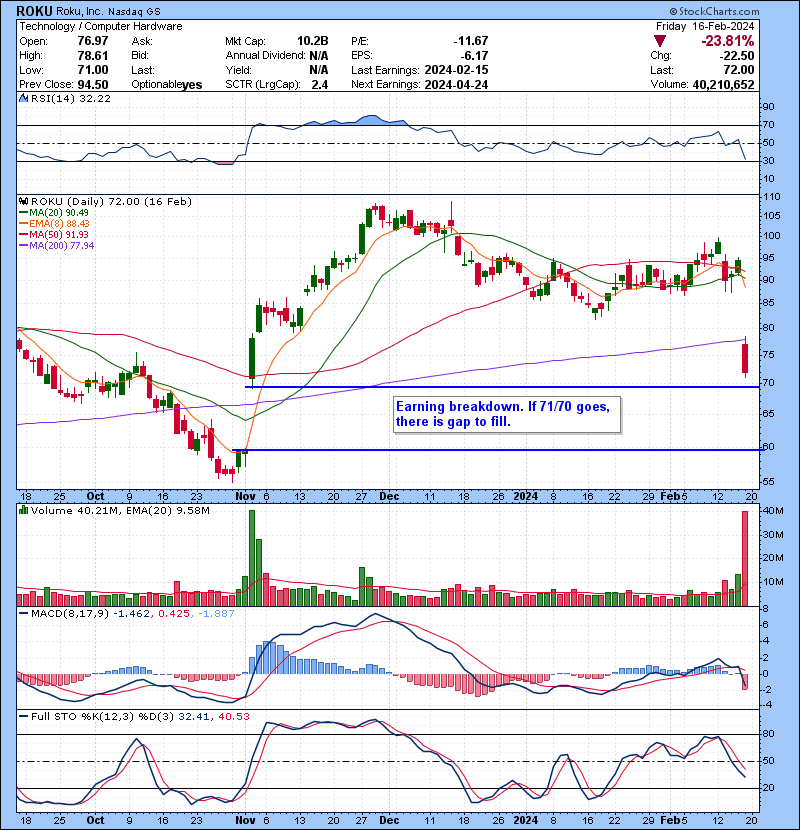Viewport: 800px width, 830px height.
Task: Click the Low value 71.00
Action: [x=93, y=70]
